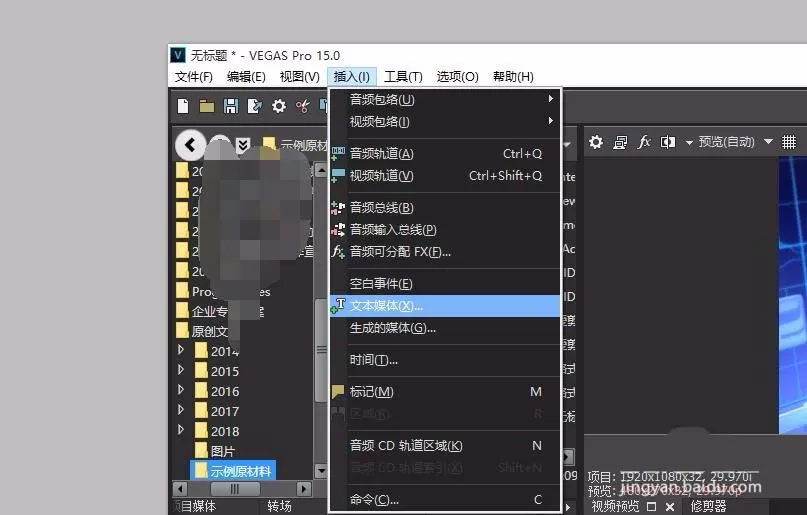Open the 文件(F) menu
This screenshot has height=515, width=807.
(x=194, y=77)
